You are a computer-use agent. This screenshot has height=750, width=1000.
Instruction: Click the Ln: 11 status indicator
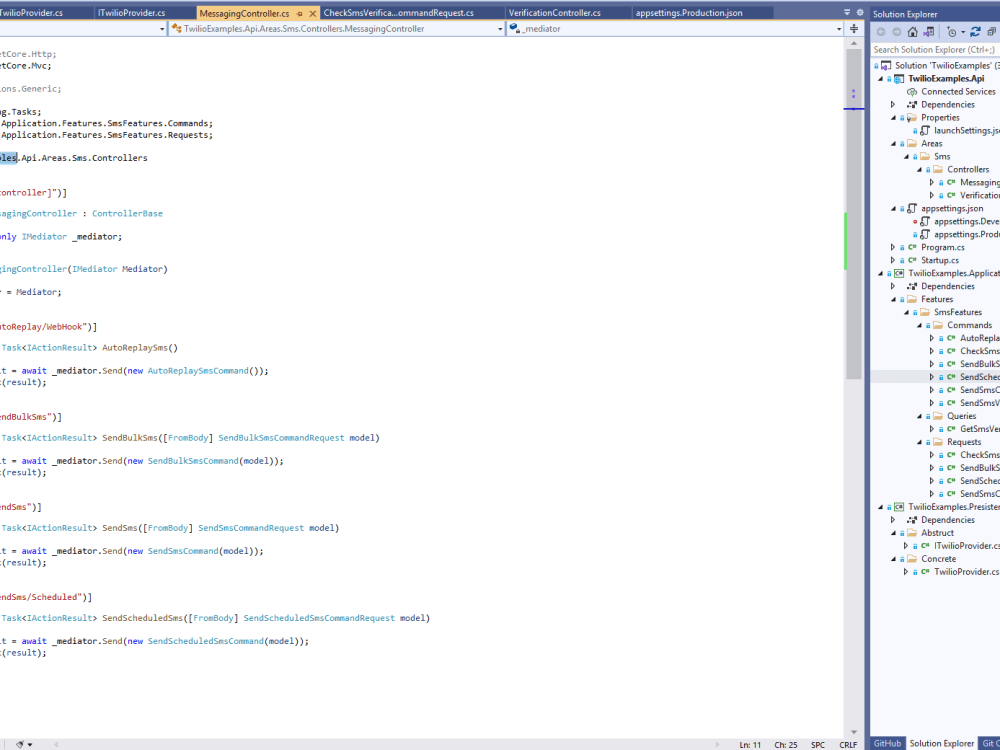pyautogui.click(x=750, y=744)
